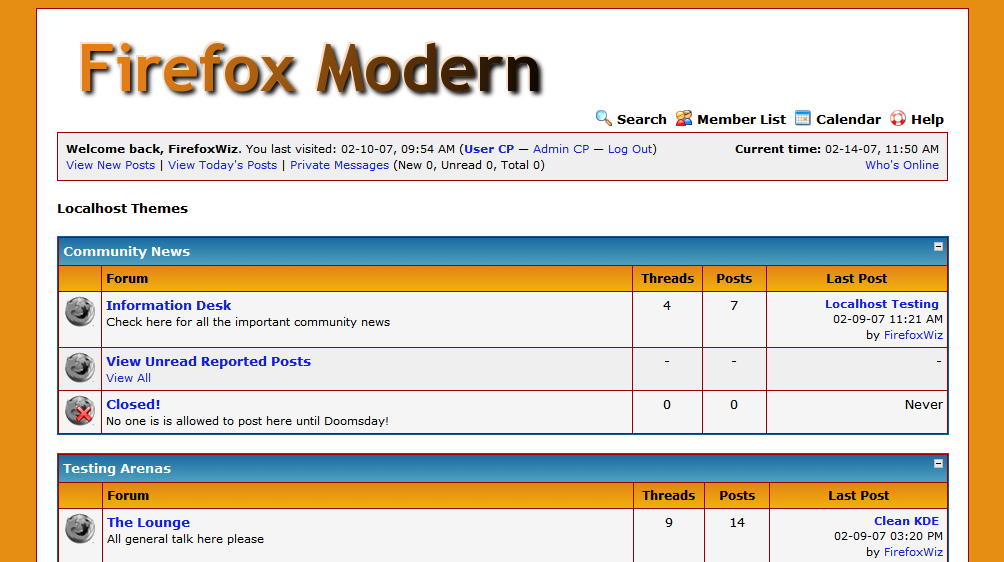The height and width of the screenshot is (562, 1004).
Task: View New Posts
Action: [110, 165]
